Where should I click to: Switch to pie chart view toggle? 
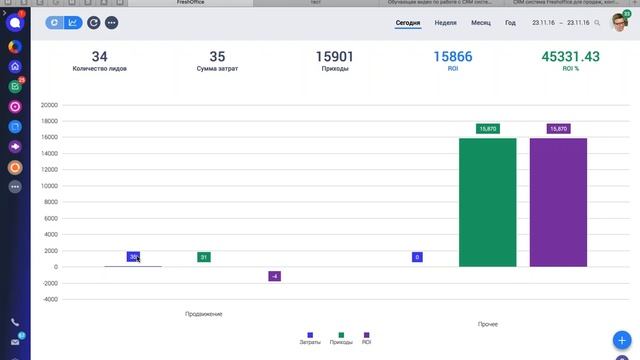pos(54,23)
